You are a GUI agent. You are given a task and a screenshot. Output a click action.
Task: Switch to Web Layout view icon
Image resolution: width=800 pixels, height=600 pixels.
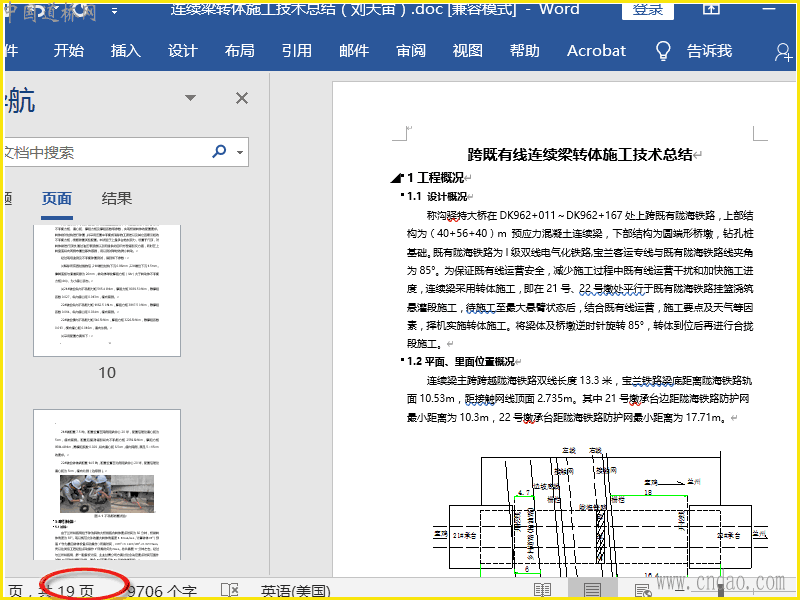(642, 590)
